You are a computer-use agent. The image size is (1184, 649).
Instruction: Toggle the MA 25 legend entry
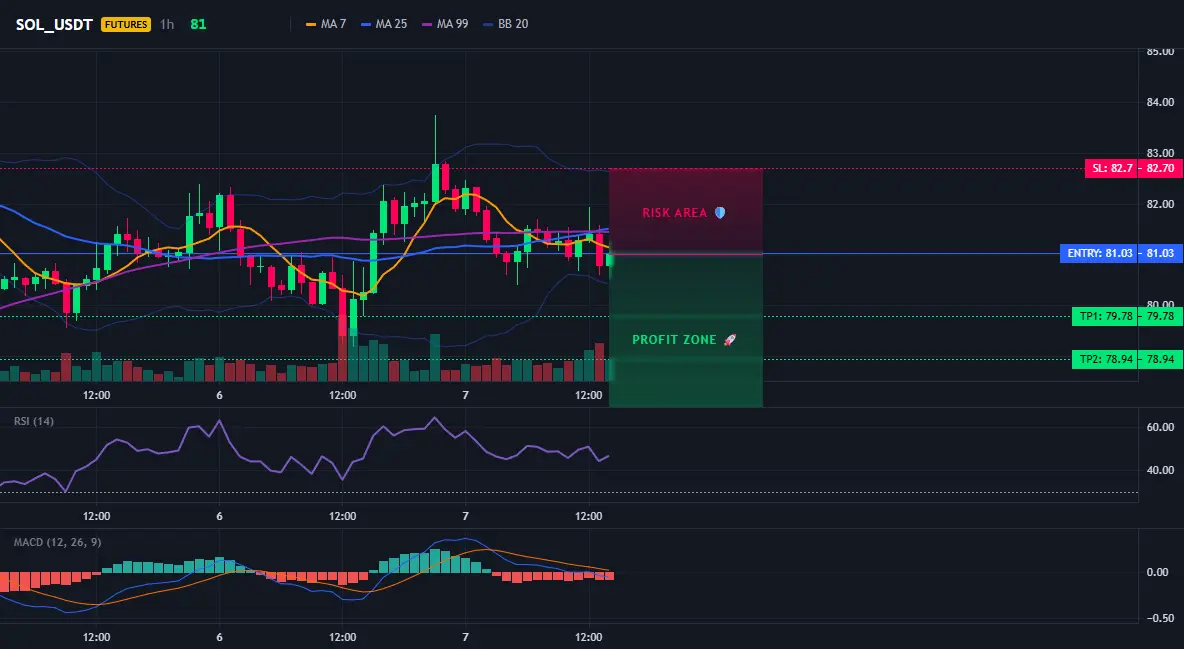coord(384,24)
